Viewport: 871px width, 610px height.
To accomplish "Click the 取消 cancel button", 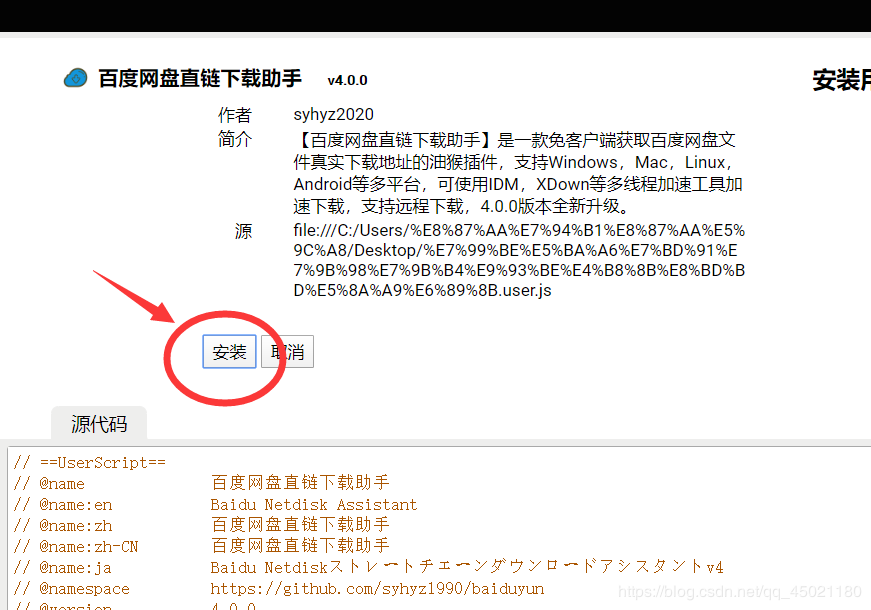I will (287, 351).
